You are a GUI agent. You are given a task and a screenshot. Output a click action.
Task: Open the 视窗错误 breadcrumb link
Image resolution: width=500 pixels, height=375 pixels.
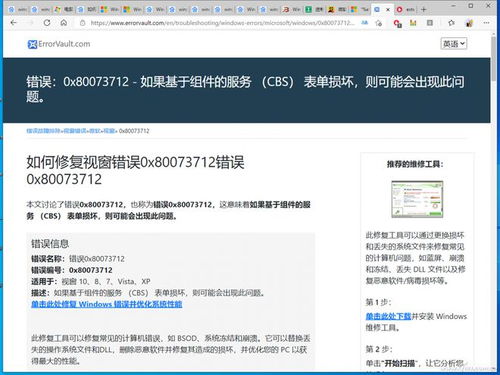click(74, 131)
